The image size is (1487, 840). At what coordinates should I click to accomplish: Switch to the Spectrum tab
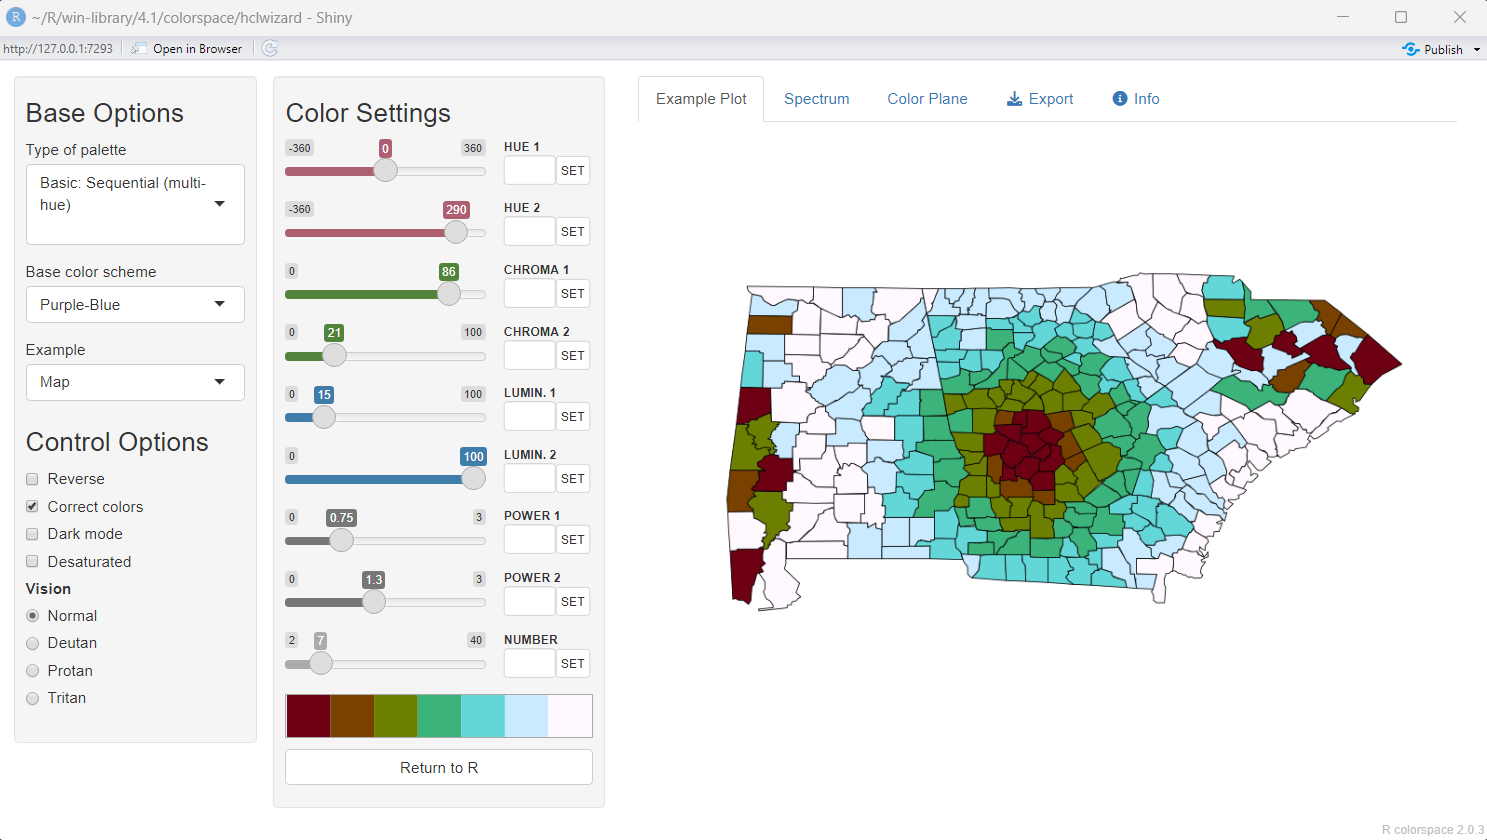point(816,99)
